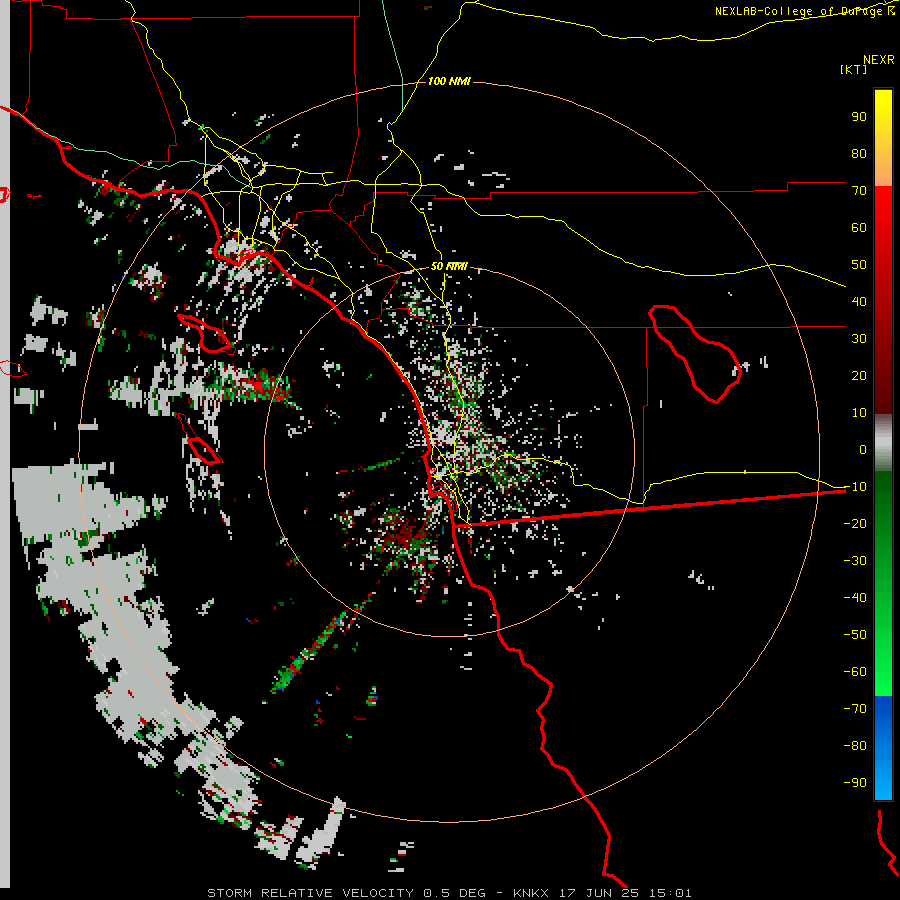Click the "STORM RELATIVE VELOCITY 0.5 DEG" caption

[346, 893]
